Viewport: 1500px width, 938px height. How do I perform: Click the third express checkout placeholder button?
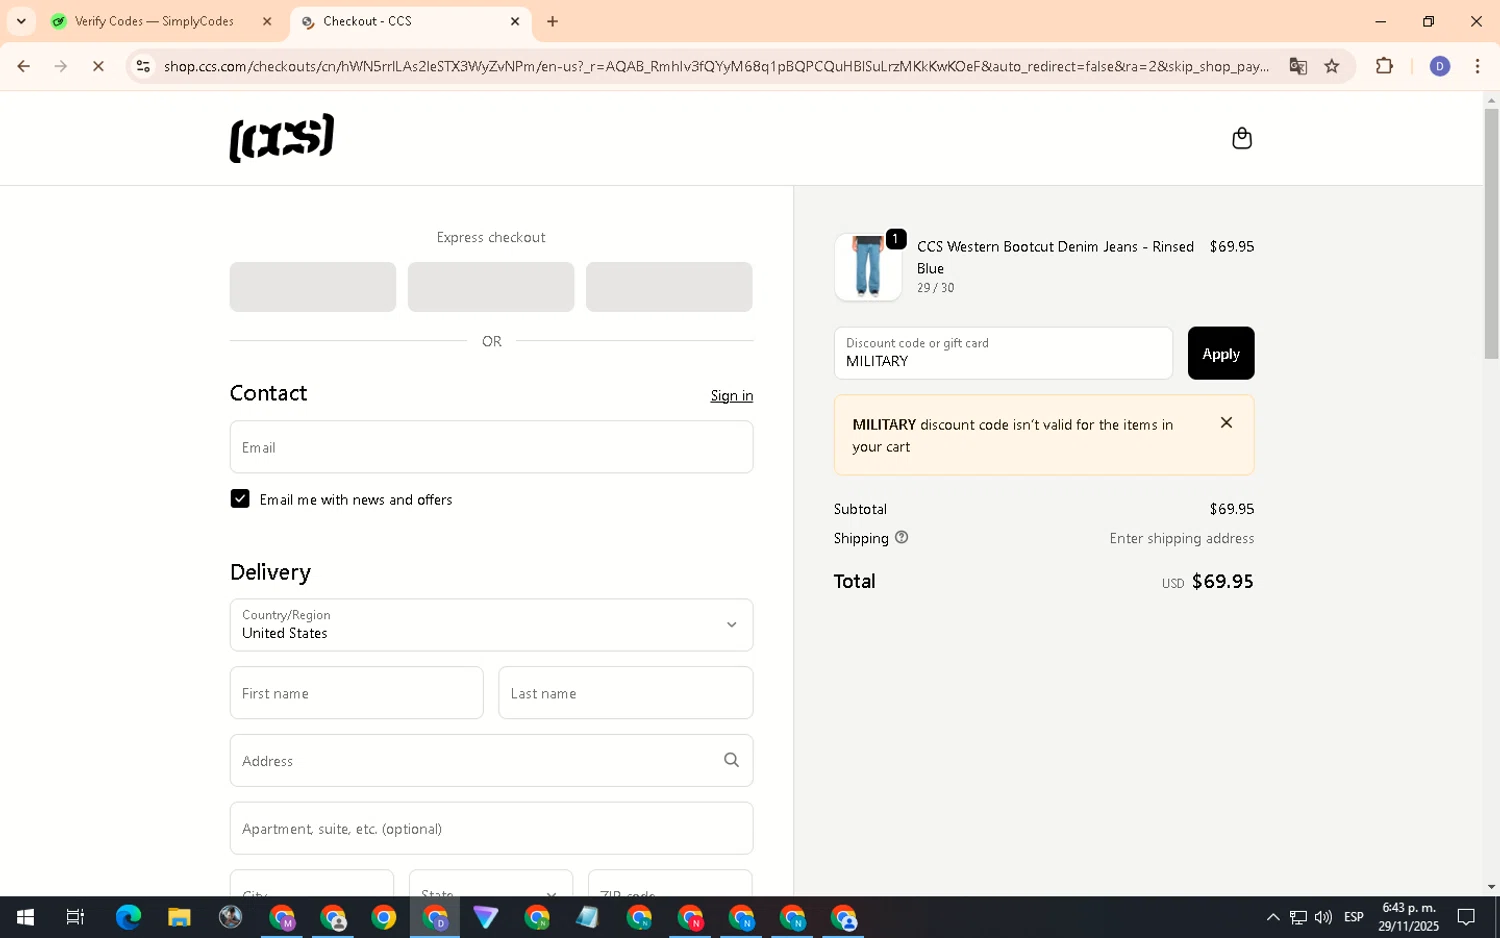coord(669,287)
